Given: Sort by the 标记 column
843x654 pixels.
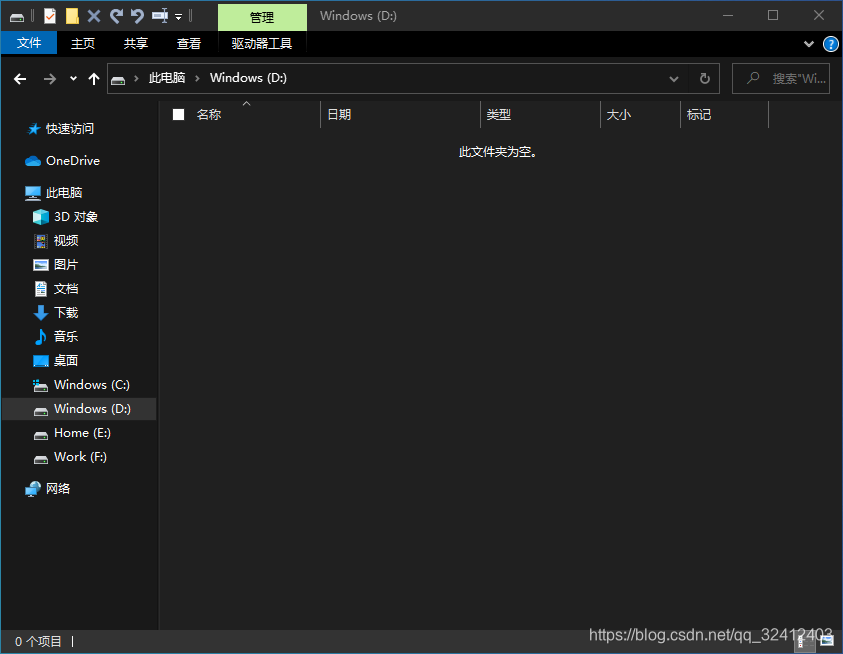Looking at the screenshot, I should (x=699, y=115).
